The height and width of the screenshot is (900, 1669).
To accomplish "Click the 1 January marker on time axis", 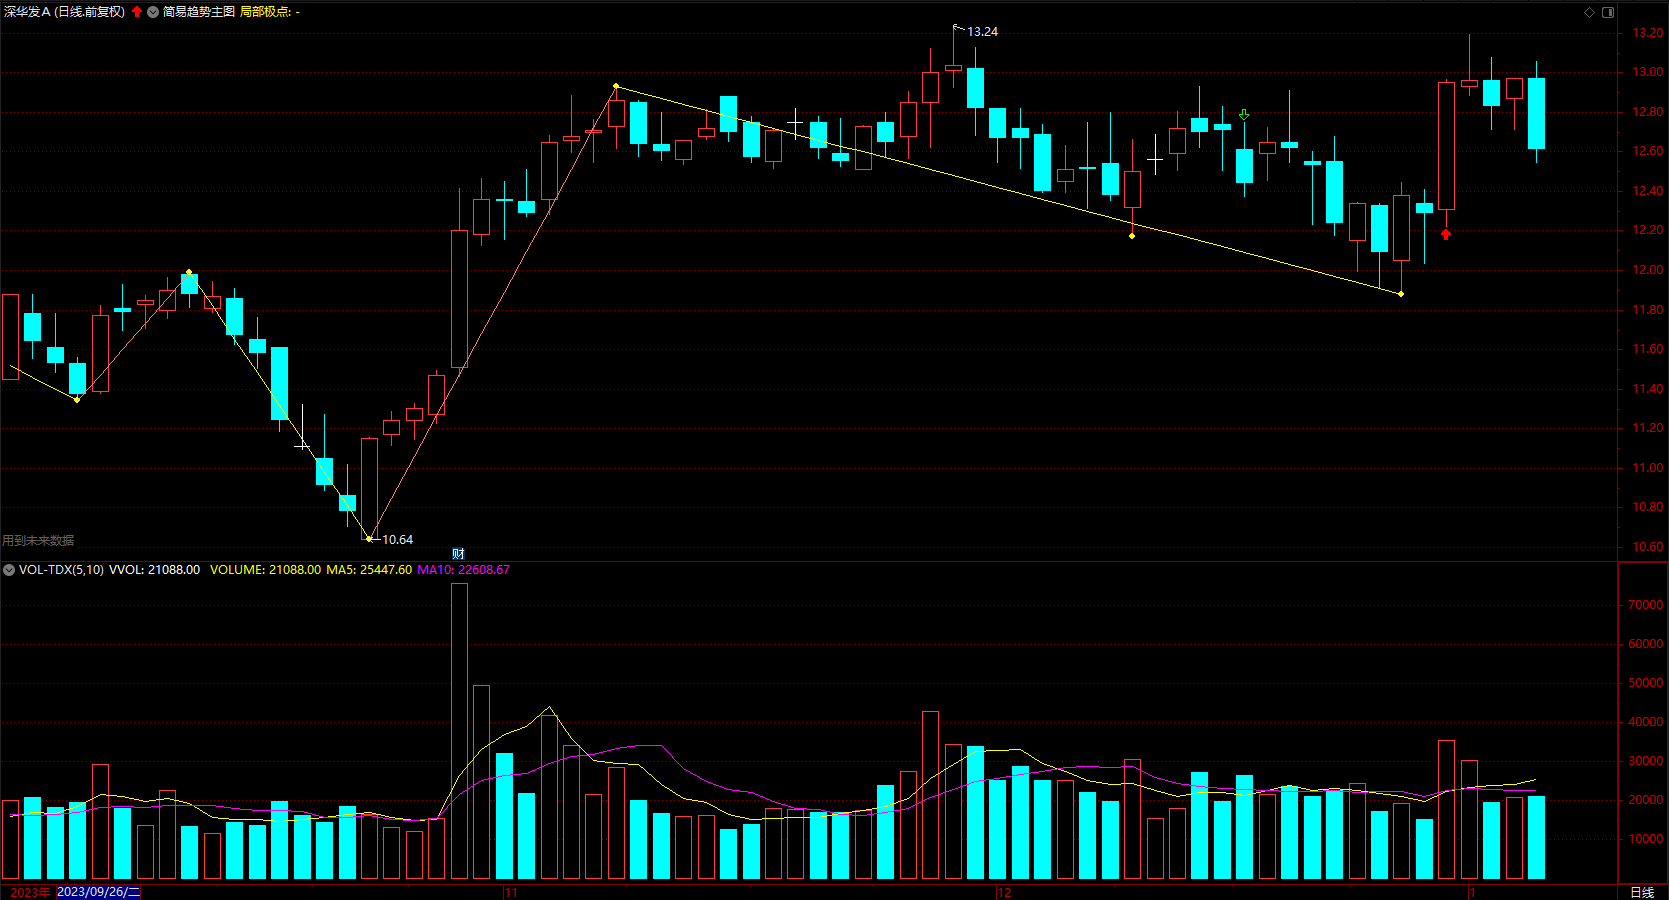I will coord(1472,892).
